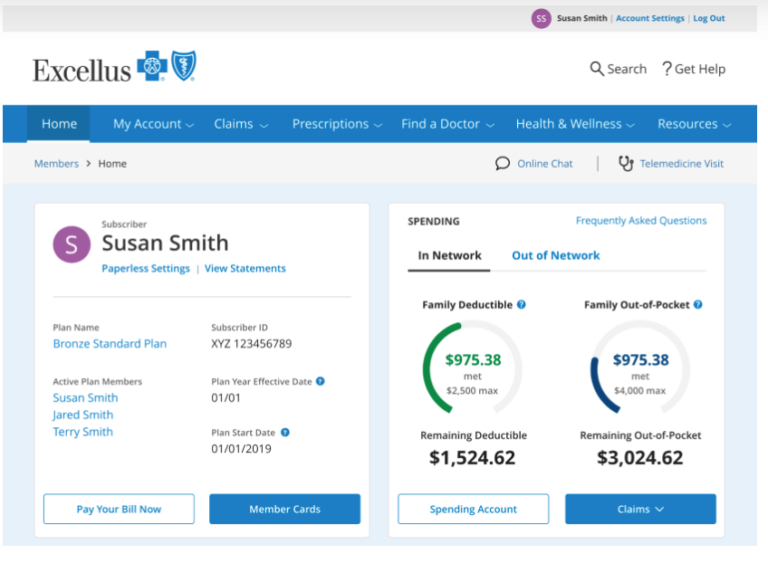Image resolution: width=768 pixels, height=563 pixels.
Task: Click Log Out link
Action: point(709,18)
